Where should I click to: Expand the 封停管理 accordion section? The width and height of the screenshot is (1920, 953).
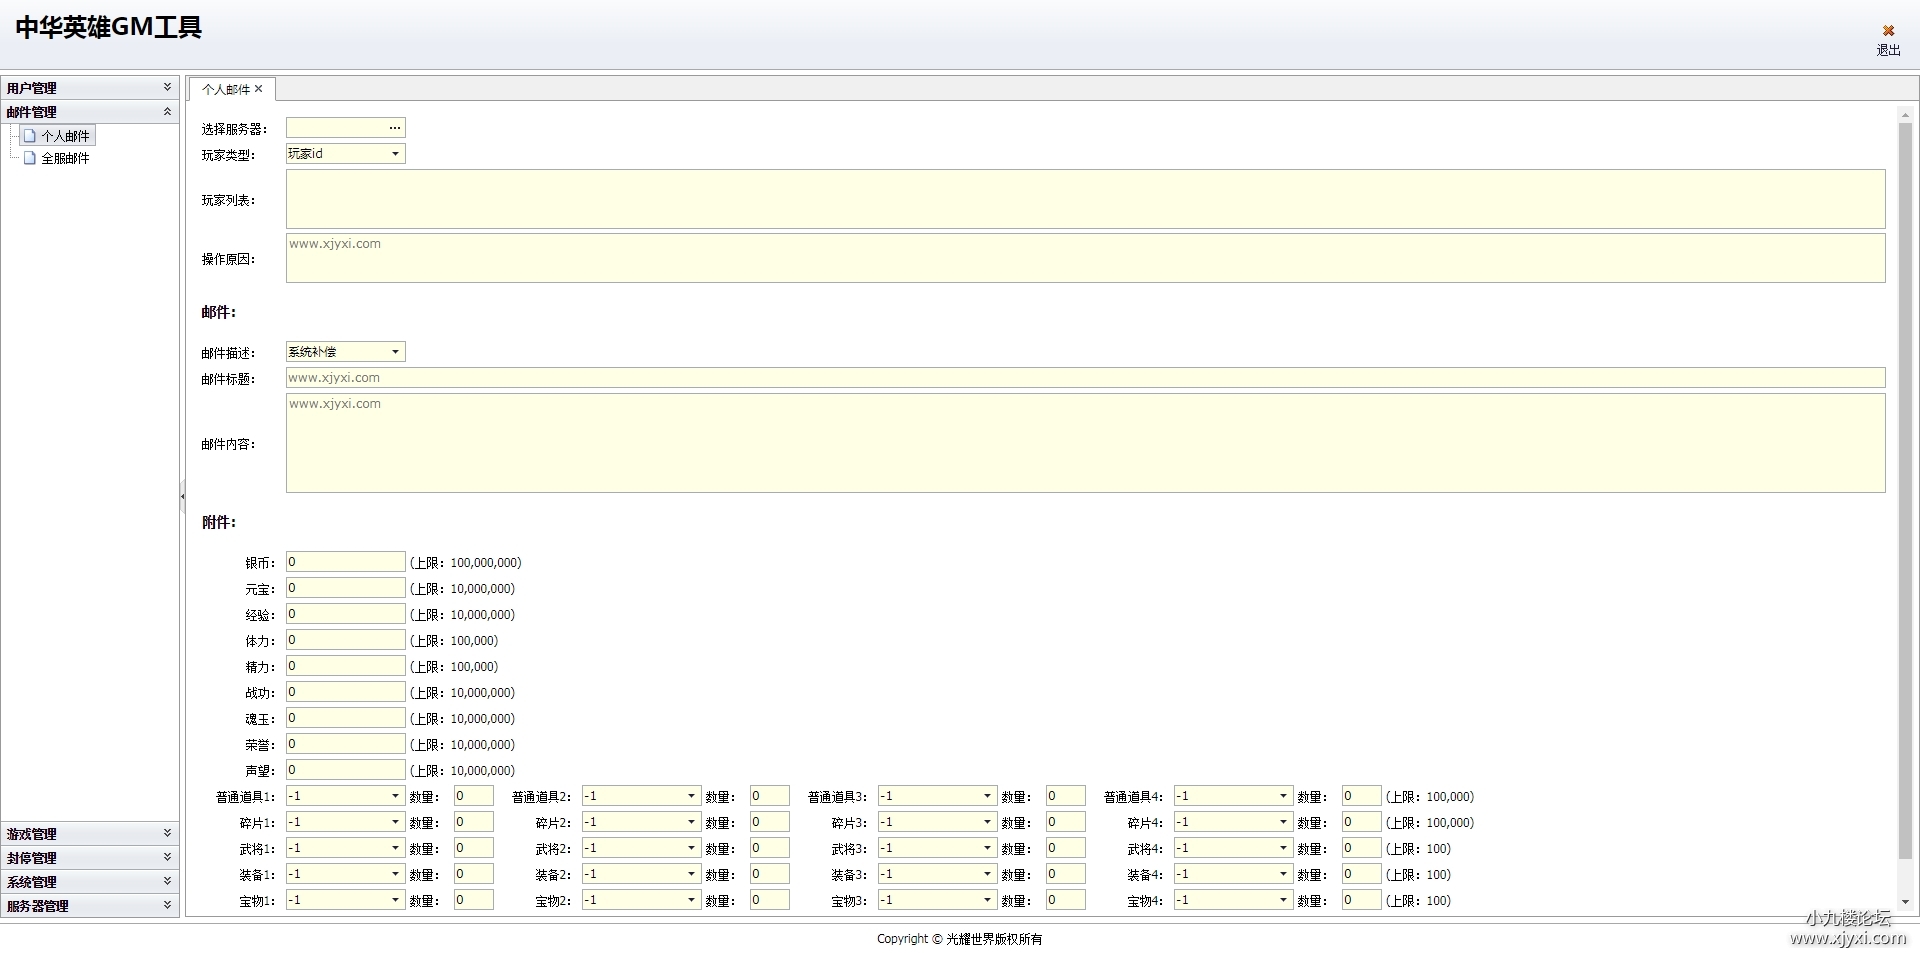(x=167, y=857)
